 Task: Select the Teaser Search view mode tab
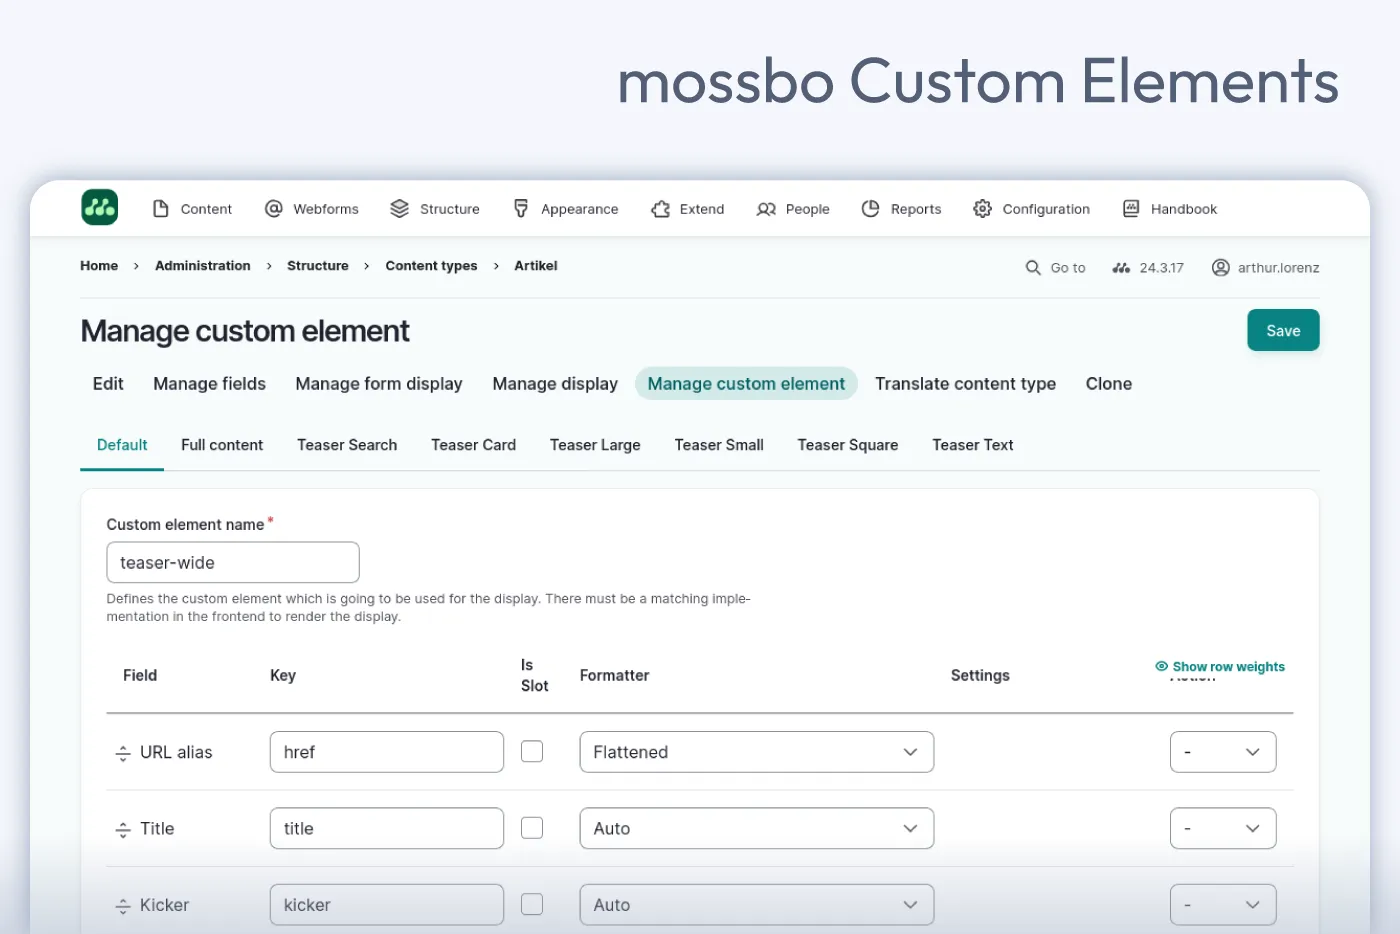[x=347, y=445]
